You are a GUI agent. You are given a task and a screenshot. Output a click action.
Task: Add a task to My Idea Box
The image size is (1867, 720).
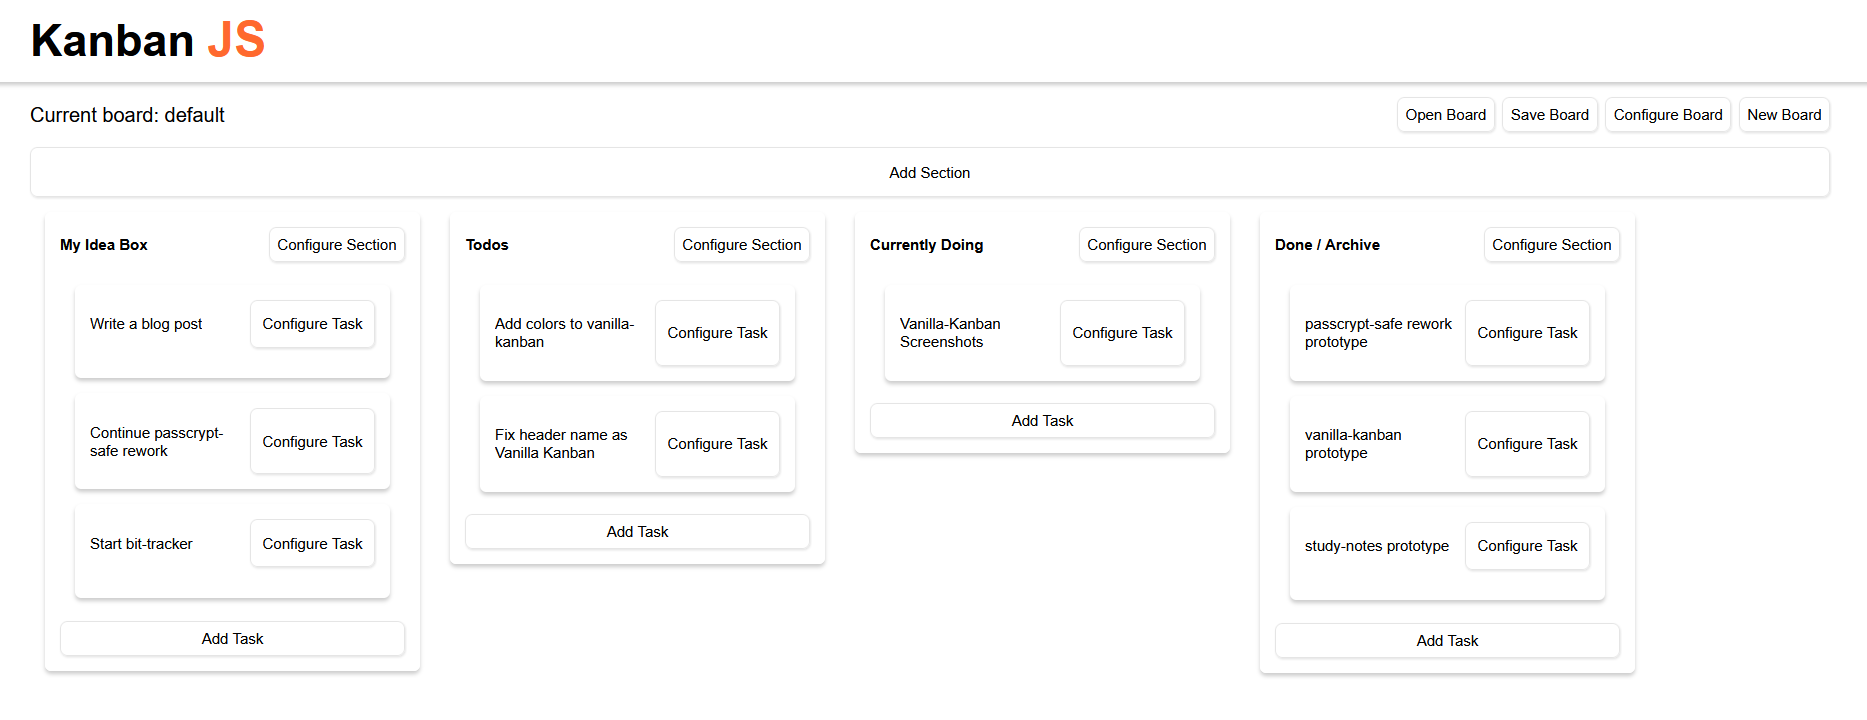click(x=232, y=639)
